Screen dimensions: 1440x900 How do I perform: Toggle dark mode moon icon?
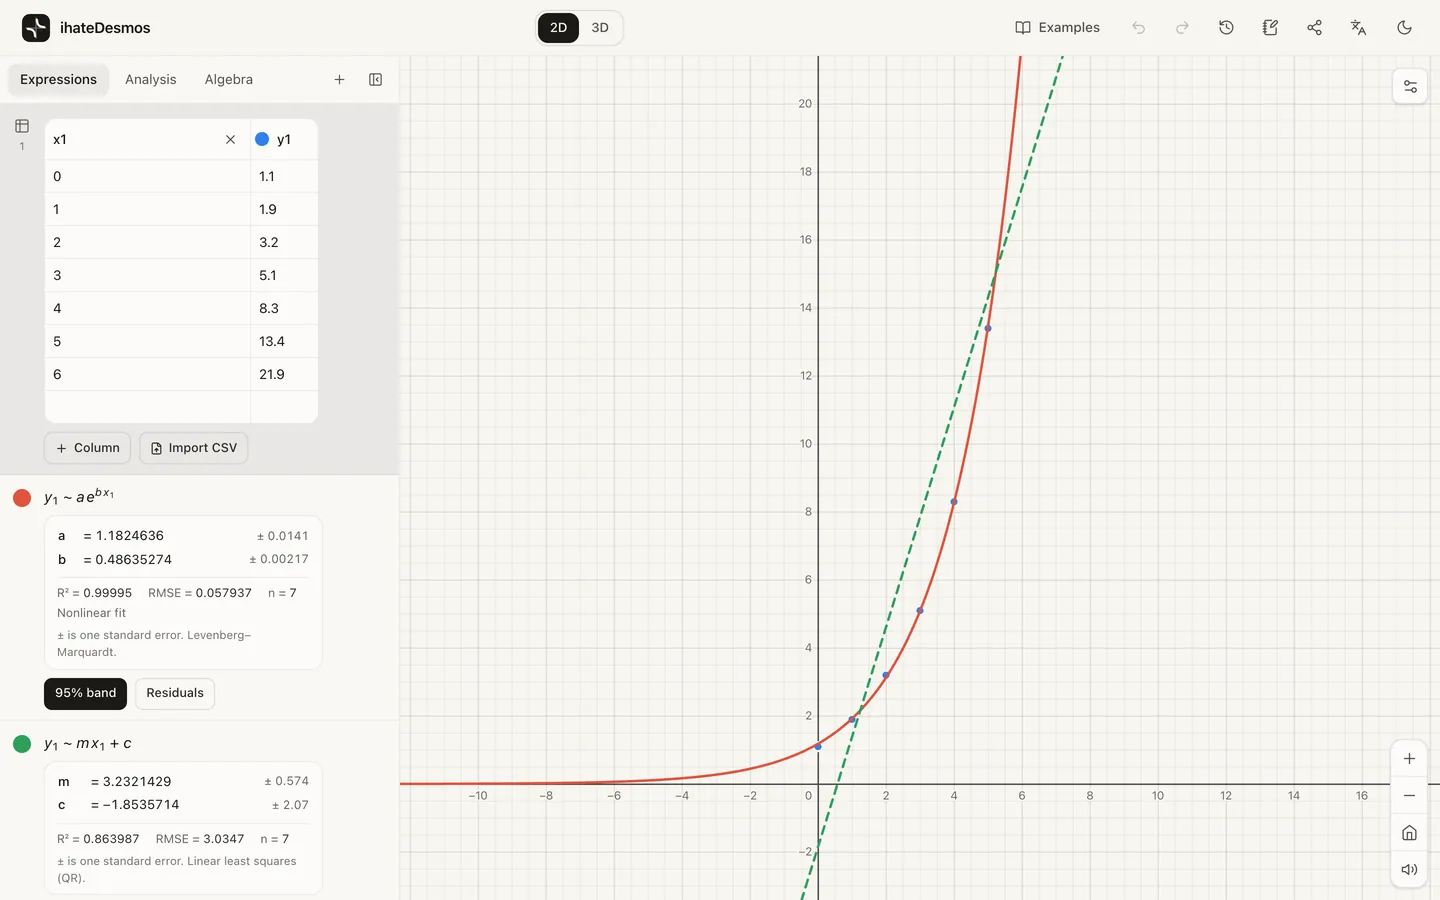1404,28
